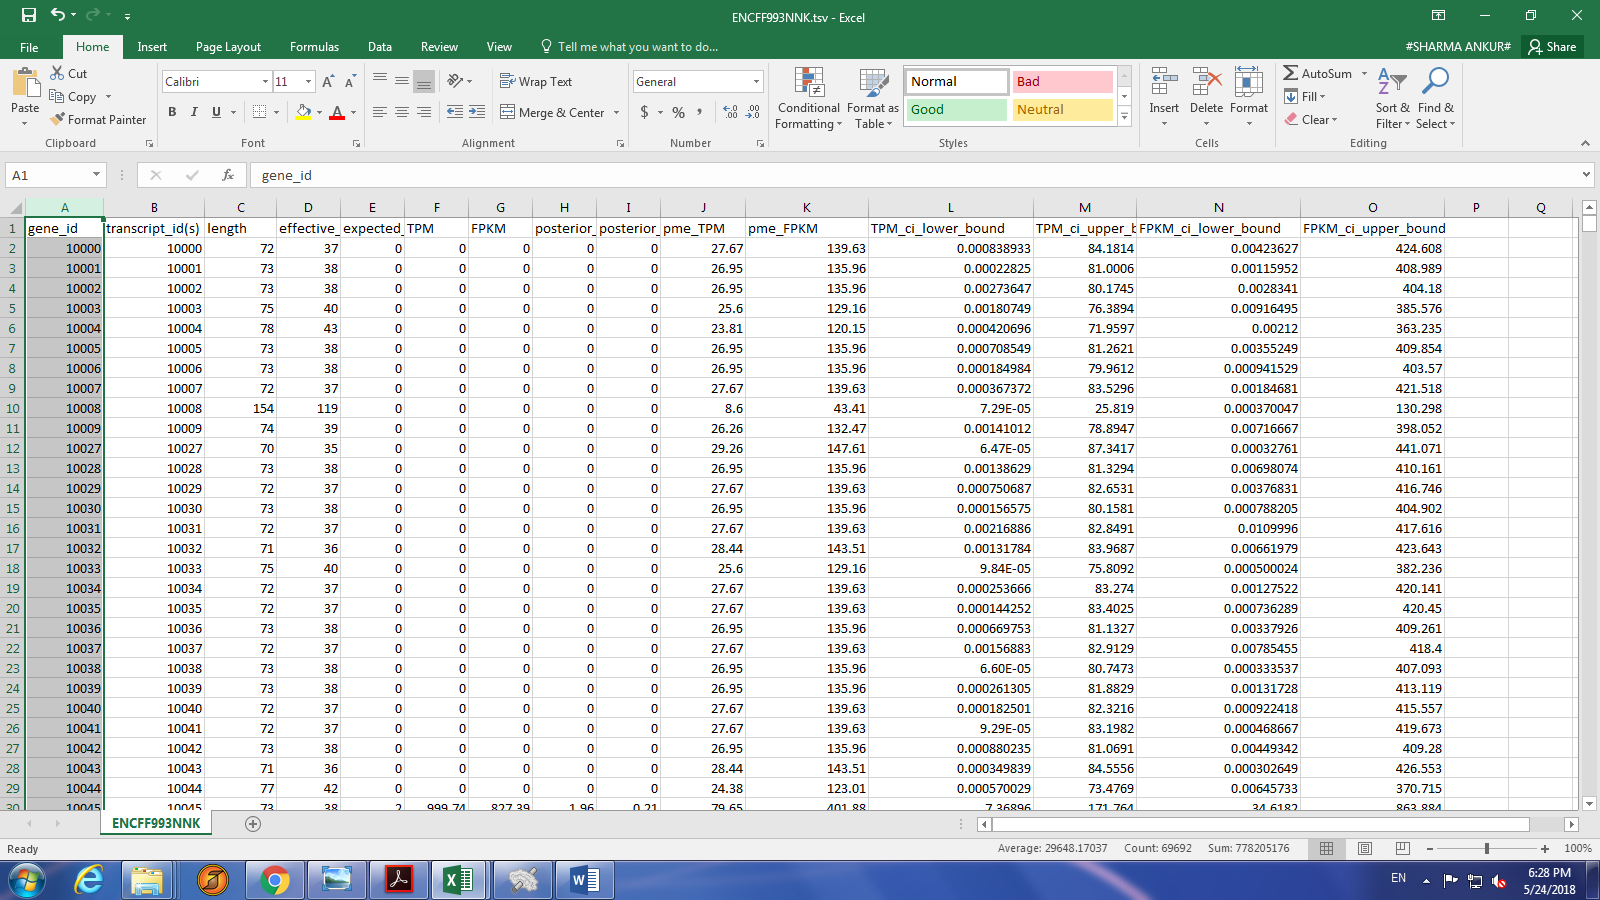The width and height of the screenshot is (1600, 900).
Task: Click the Share button
Action: [x=1553, y=47]
